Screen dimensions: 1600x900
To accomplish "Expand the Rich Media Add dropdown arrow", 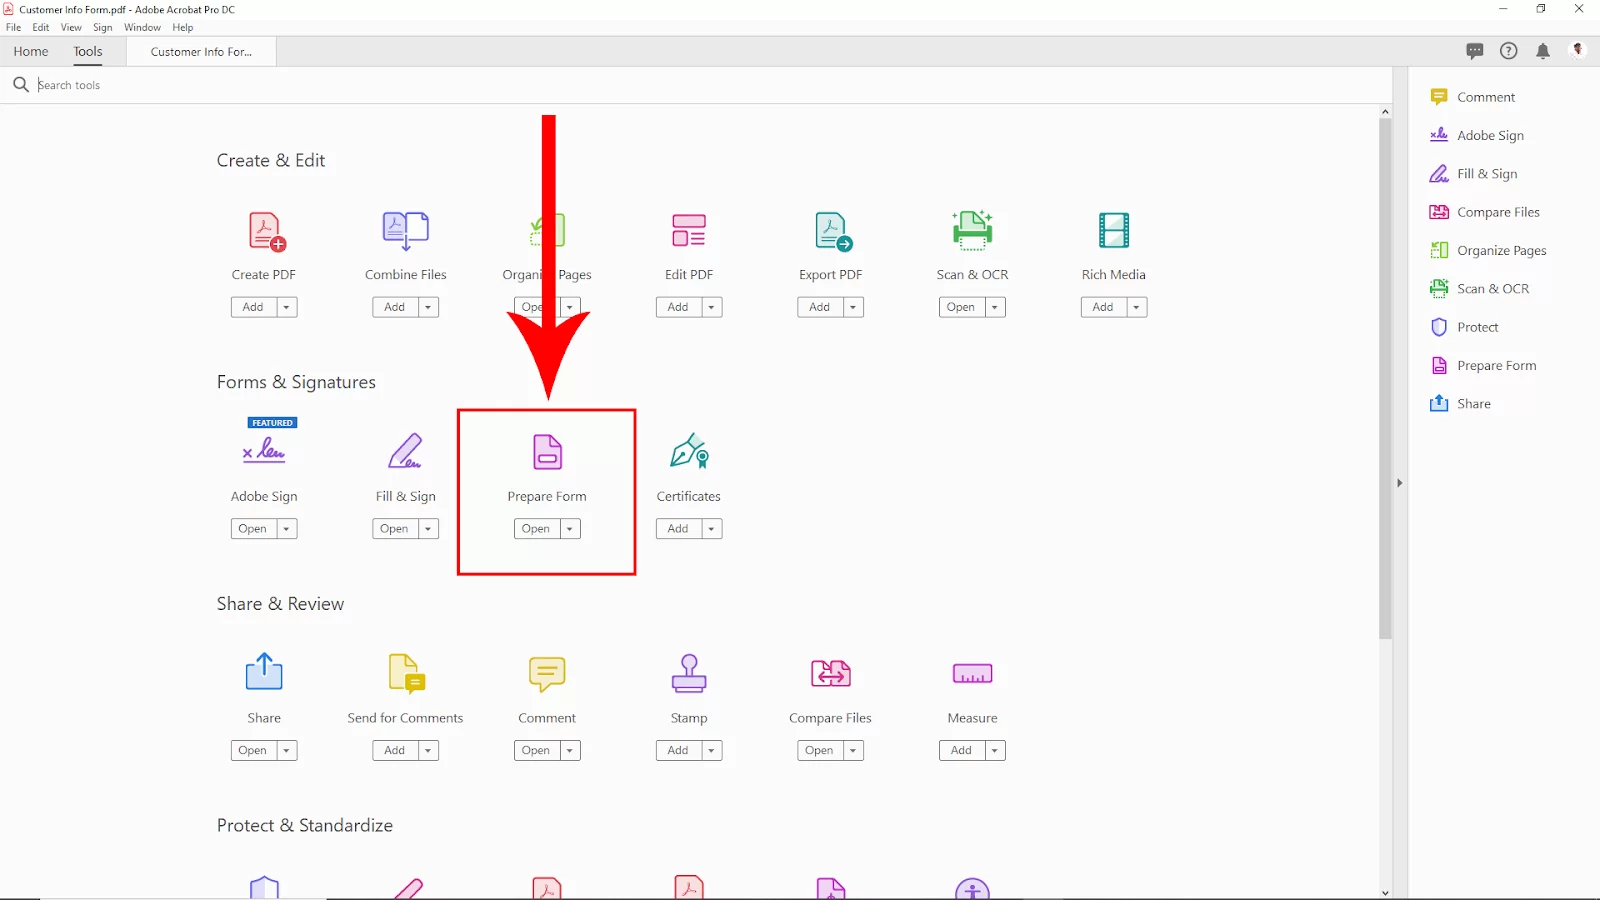I will [x=1137, y=307].
